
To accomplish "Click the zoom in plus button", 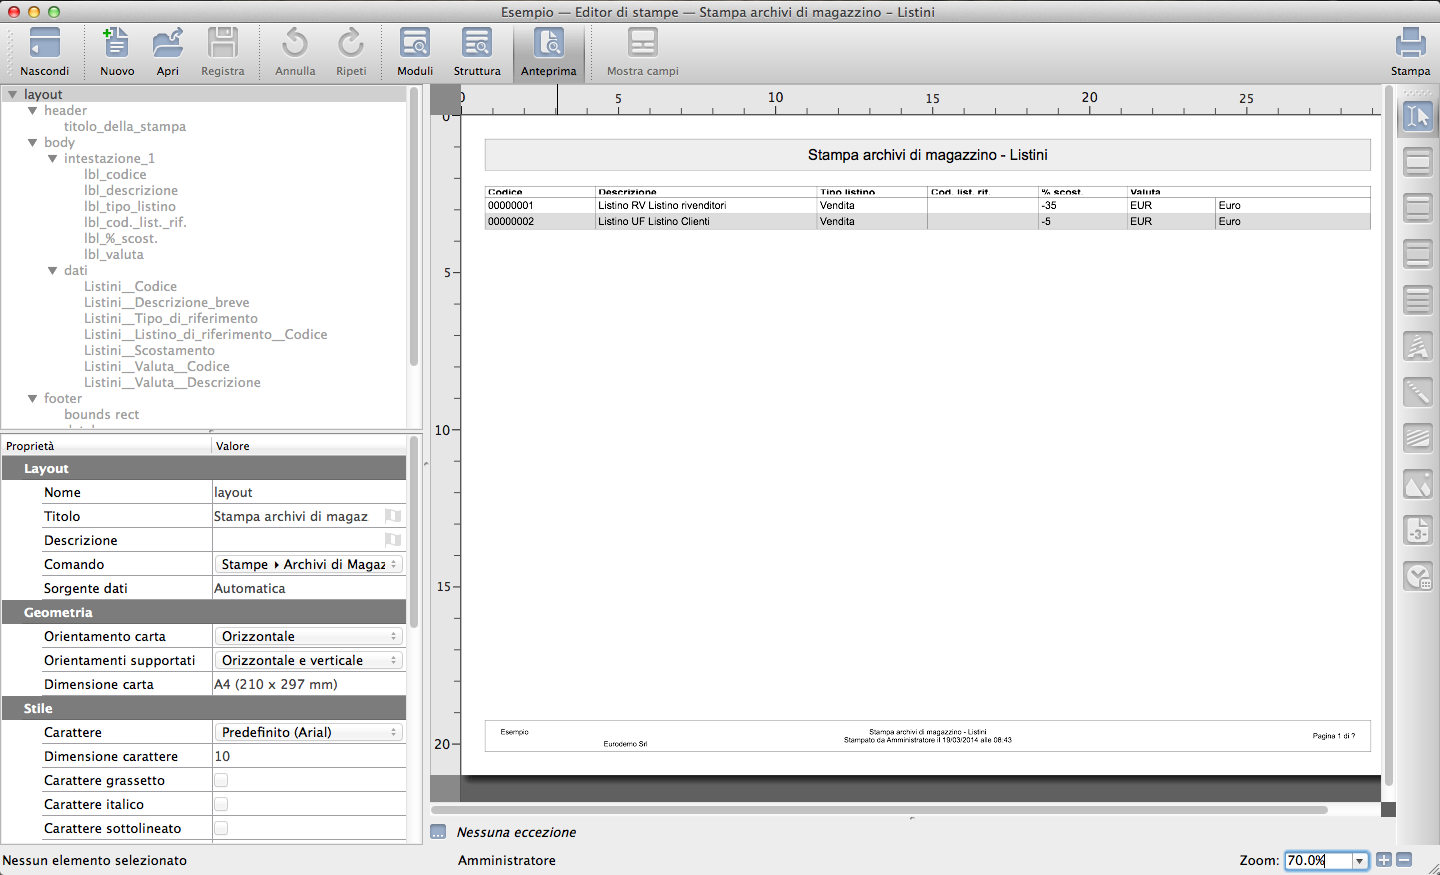I will pos(1384,860).
